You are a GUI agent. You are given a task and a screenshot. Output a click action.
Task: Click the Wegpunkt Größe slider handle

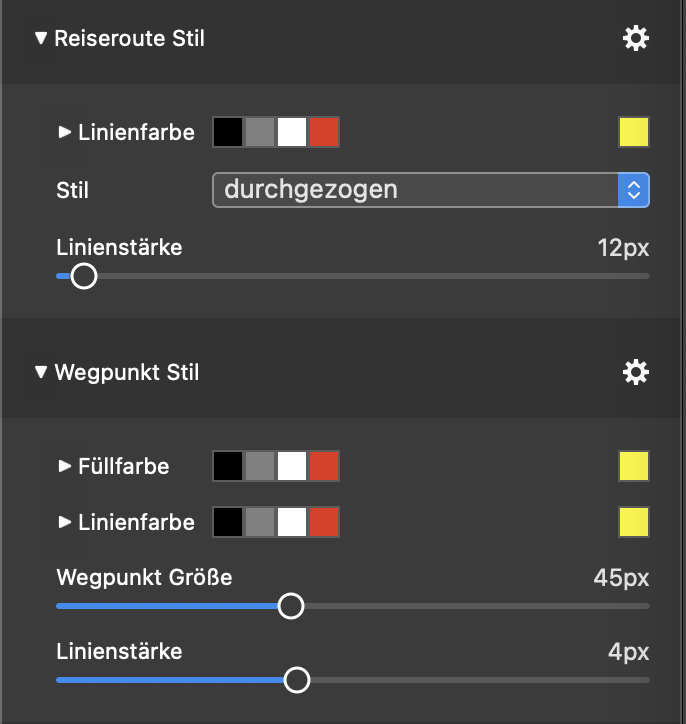click(290, 606)
